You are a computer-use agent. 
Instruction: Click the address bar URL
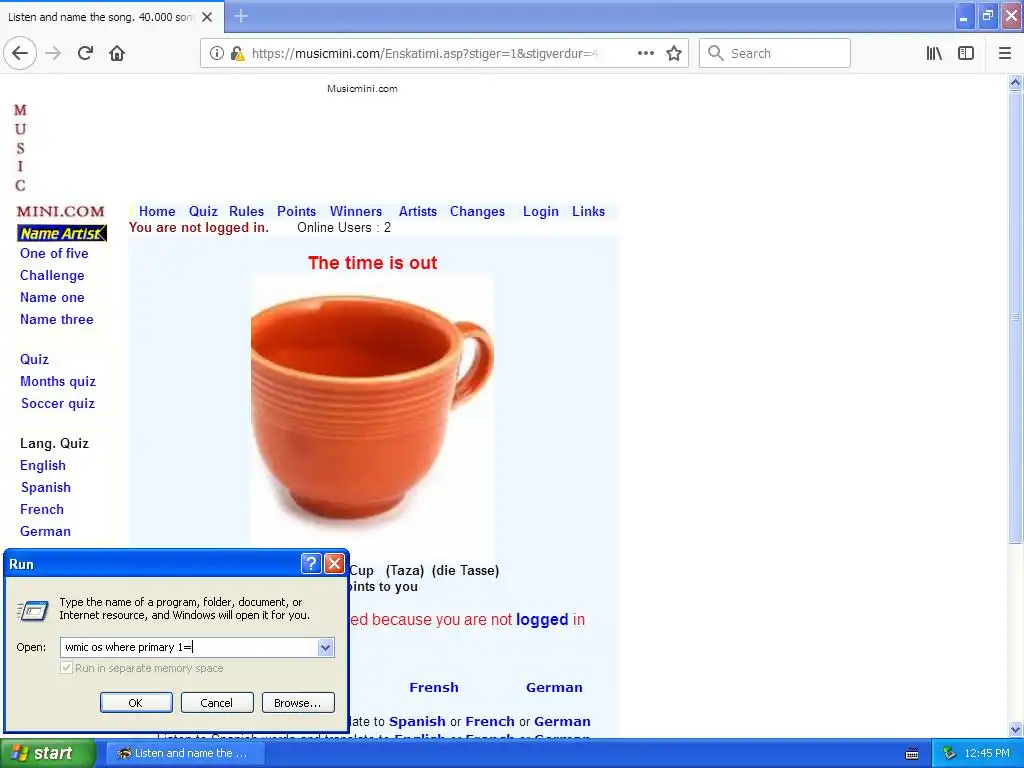424,54
